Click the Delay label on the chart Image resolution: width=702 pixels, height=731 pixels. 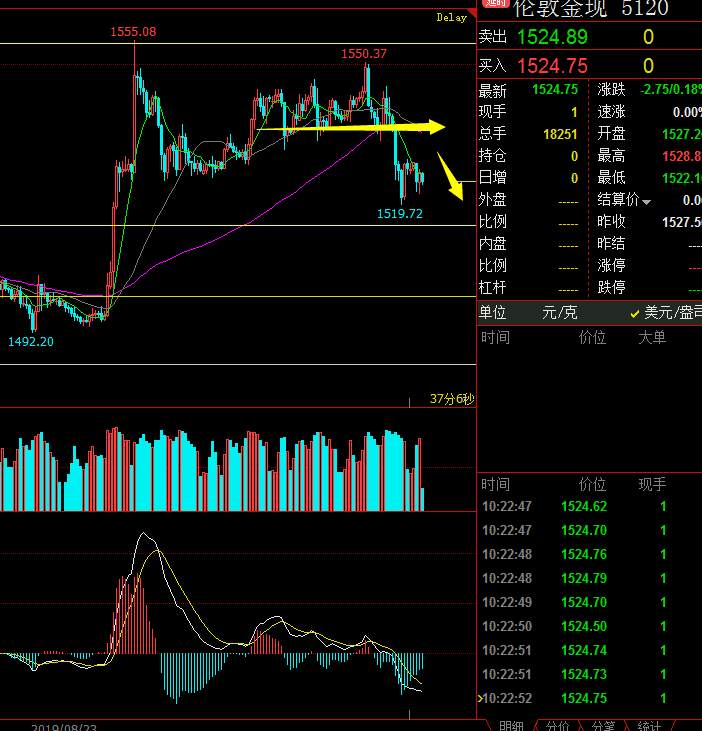click(x=451, y=18)
